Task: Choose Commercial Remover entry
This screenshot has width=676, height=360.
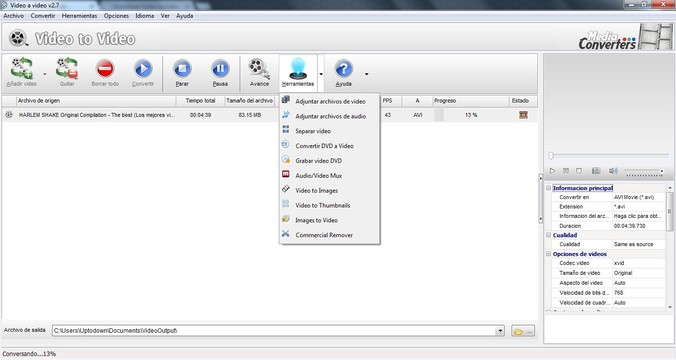Action: pos(329,235)
